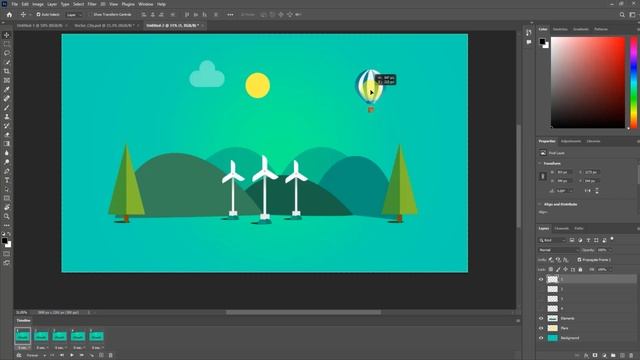The width and height of the screenshot is (640, 360).
Task: Click the hue slider strip
Action: pos(634,82)
